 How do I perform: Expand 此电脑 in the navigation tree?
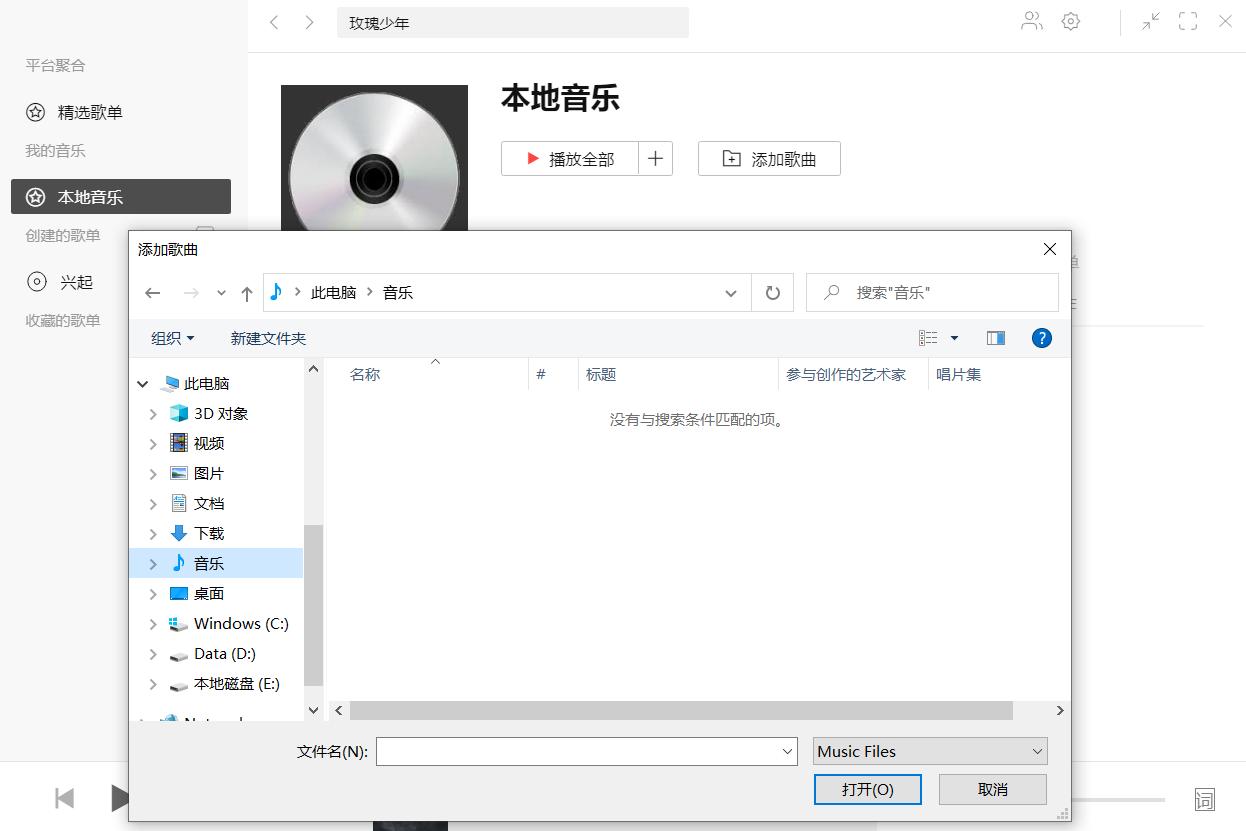tap(143, 382)
